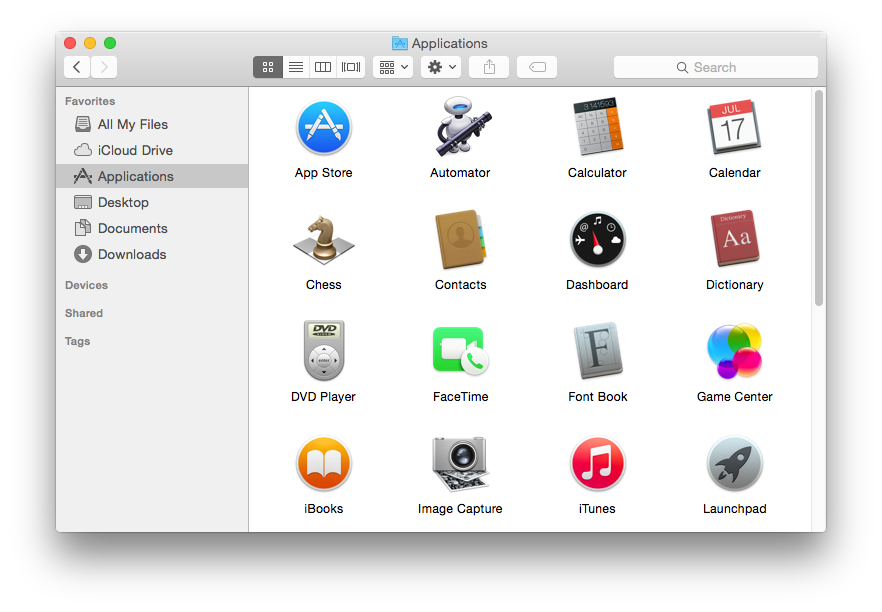Select the Dictionary app
The width and height of the screenshot is (882, 612).
[734, 239]
